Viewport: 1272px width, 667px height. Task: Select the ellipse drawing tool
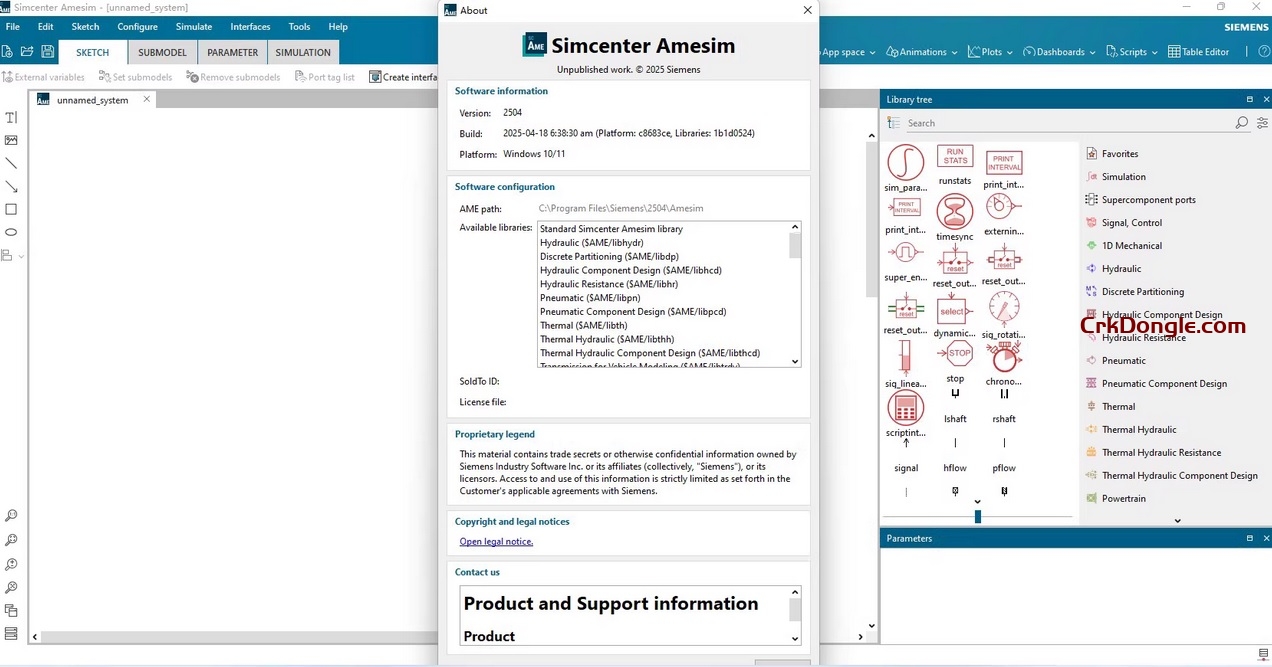click(x=11, y=231)
